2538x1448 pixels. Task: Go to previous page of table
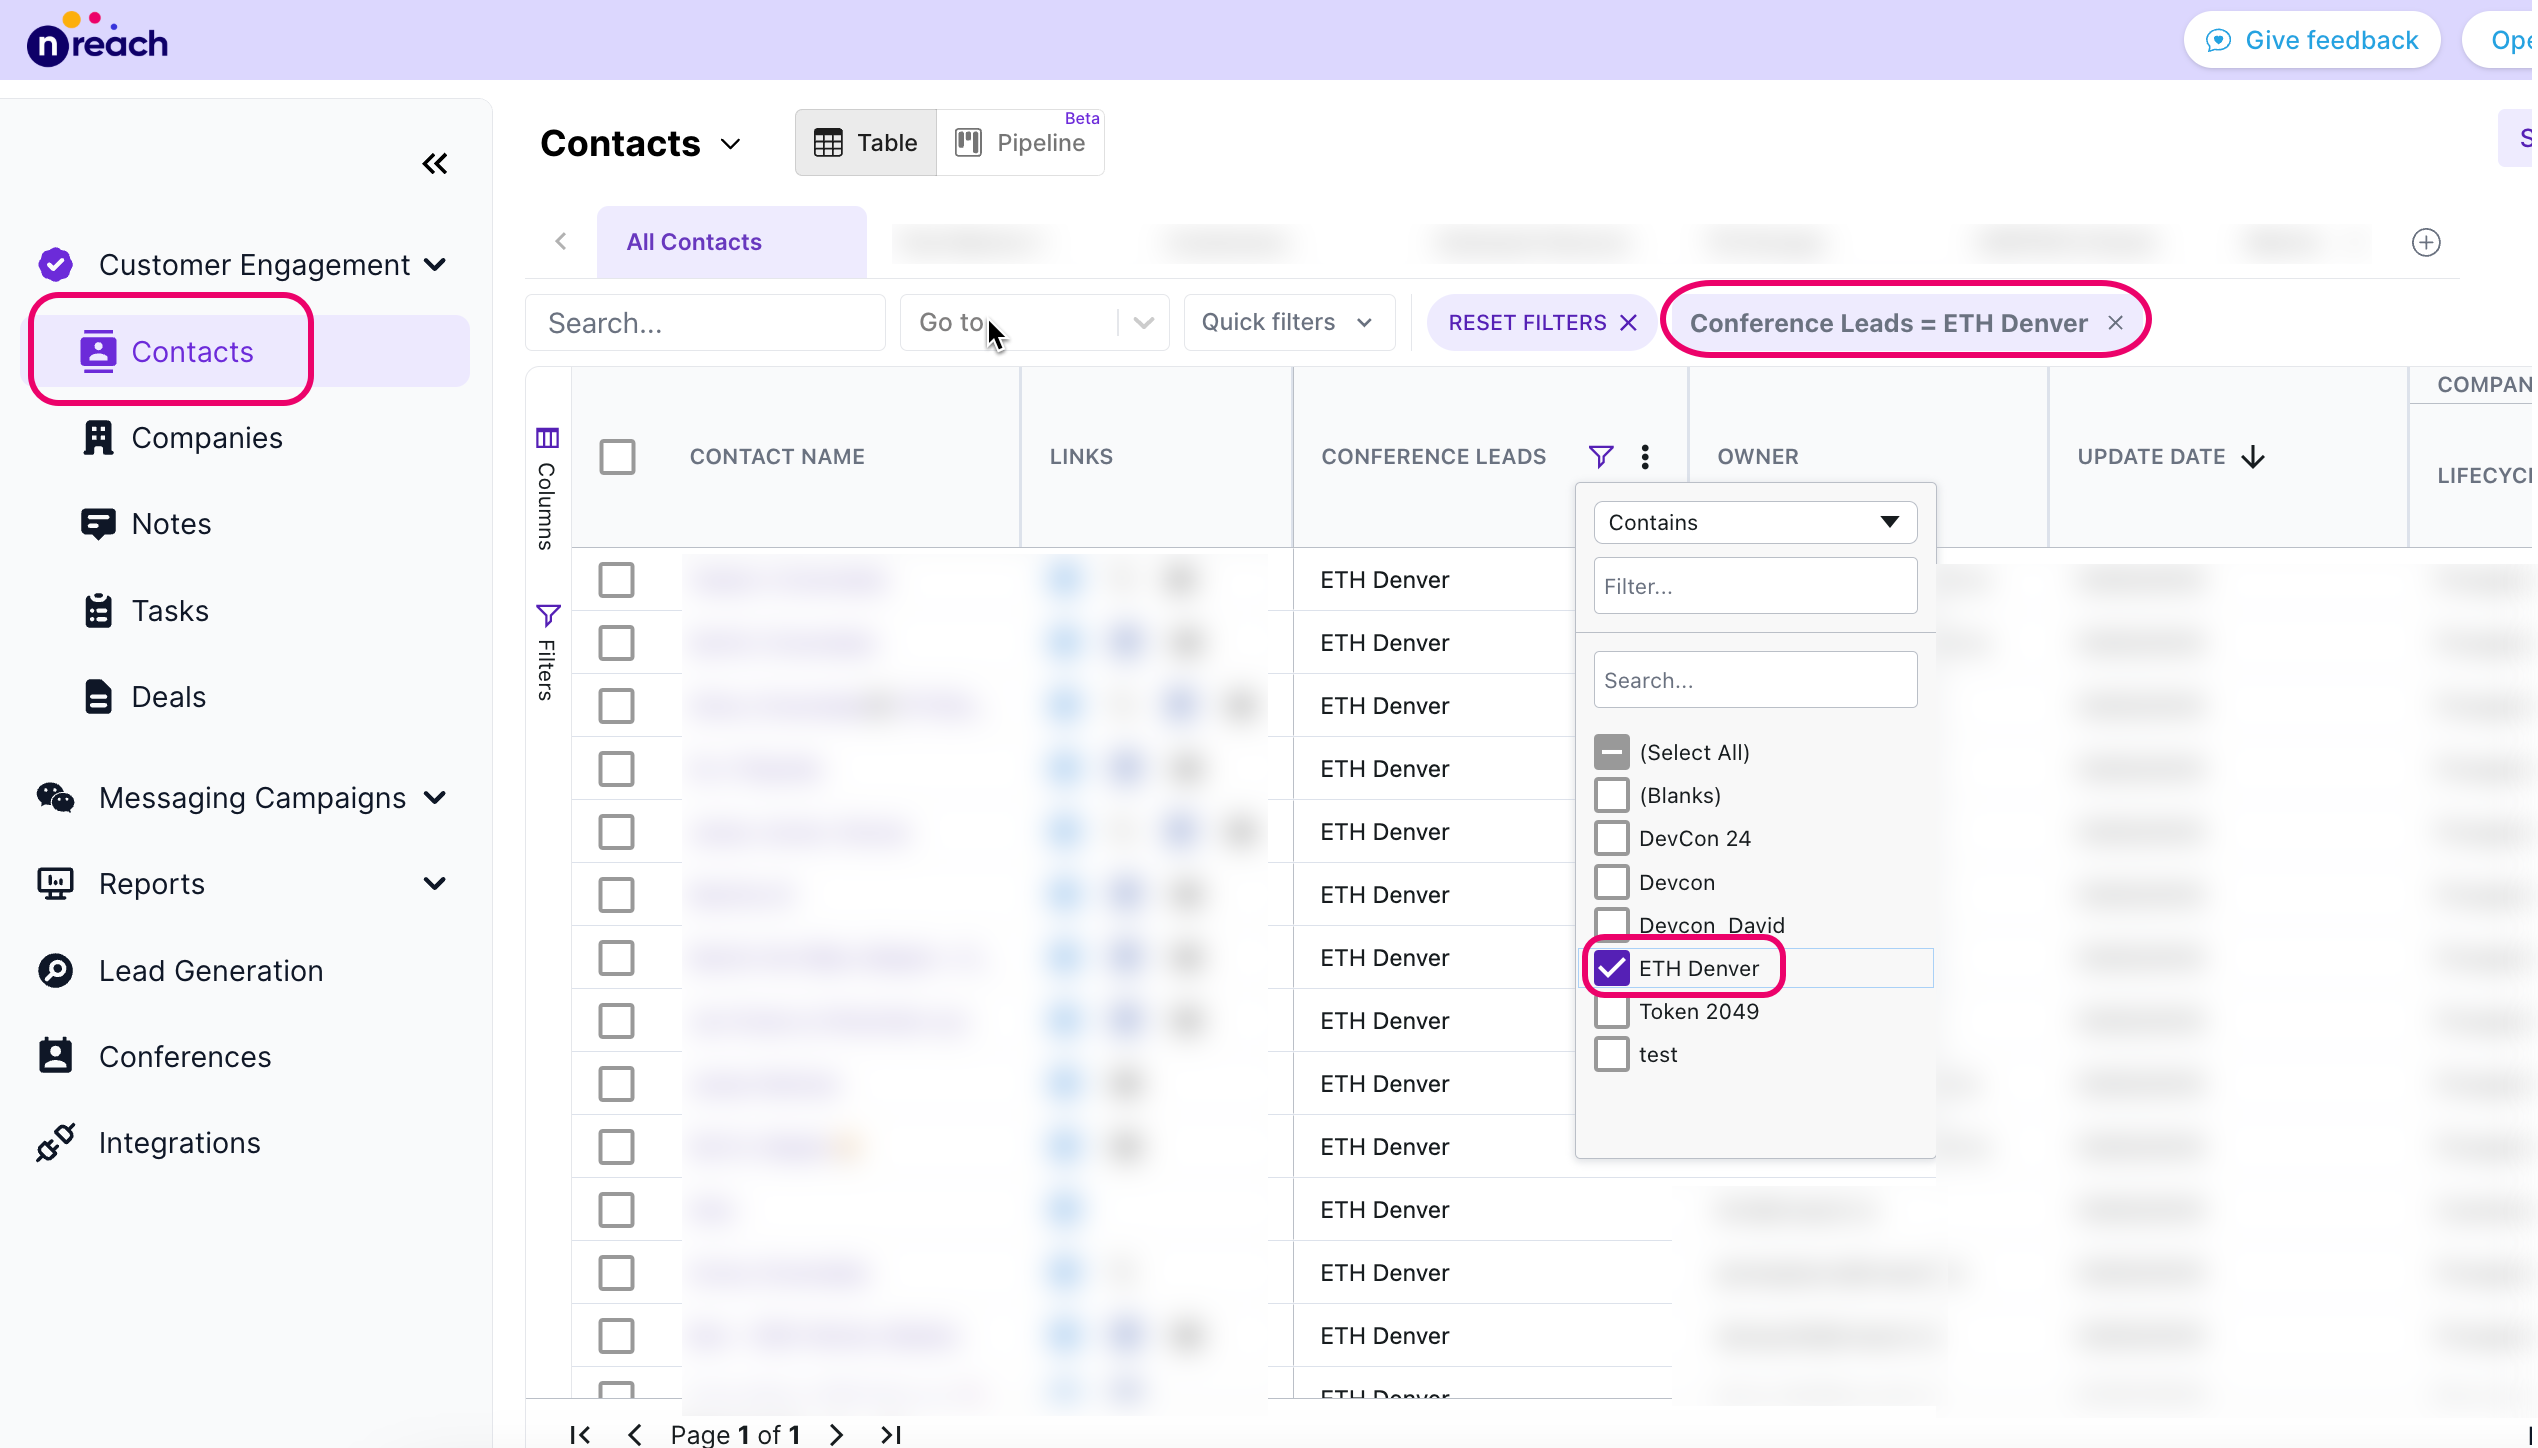(x=634, y=1435)
